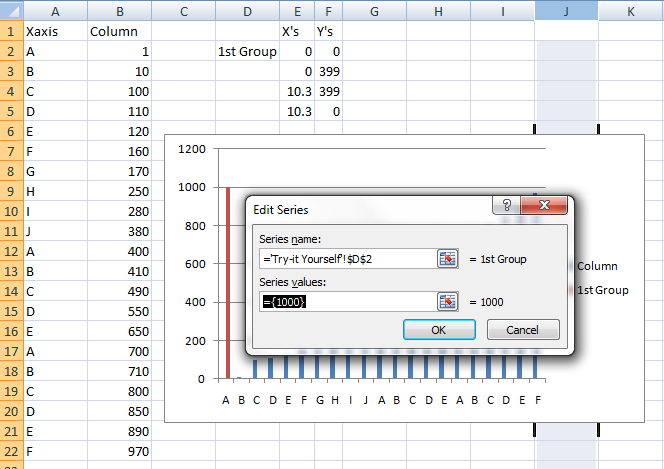Click cell B4 with value 100
Image resolution: width=664 pixels, height=469 pixels.
point(119,91)
